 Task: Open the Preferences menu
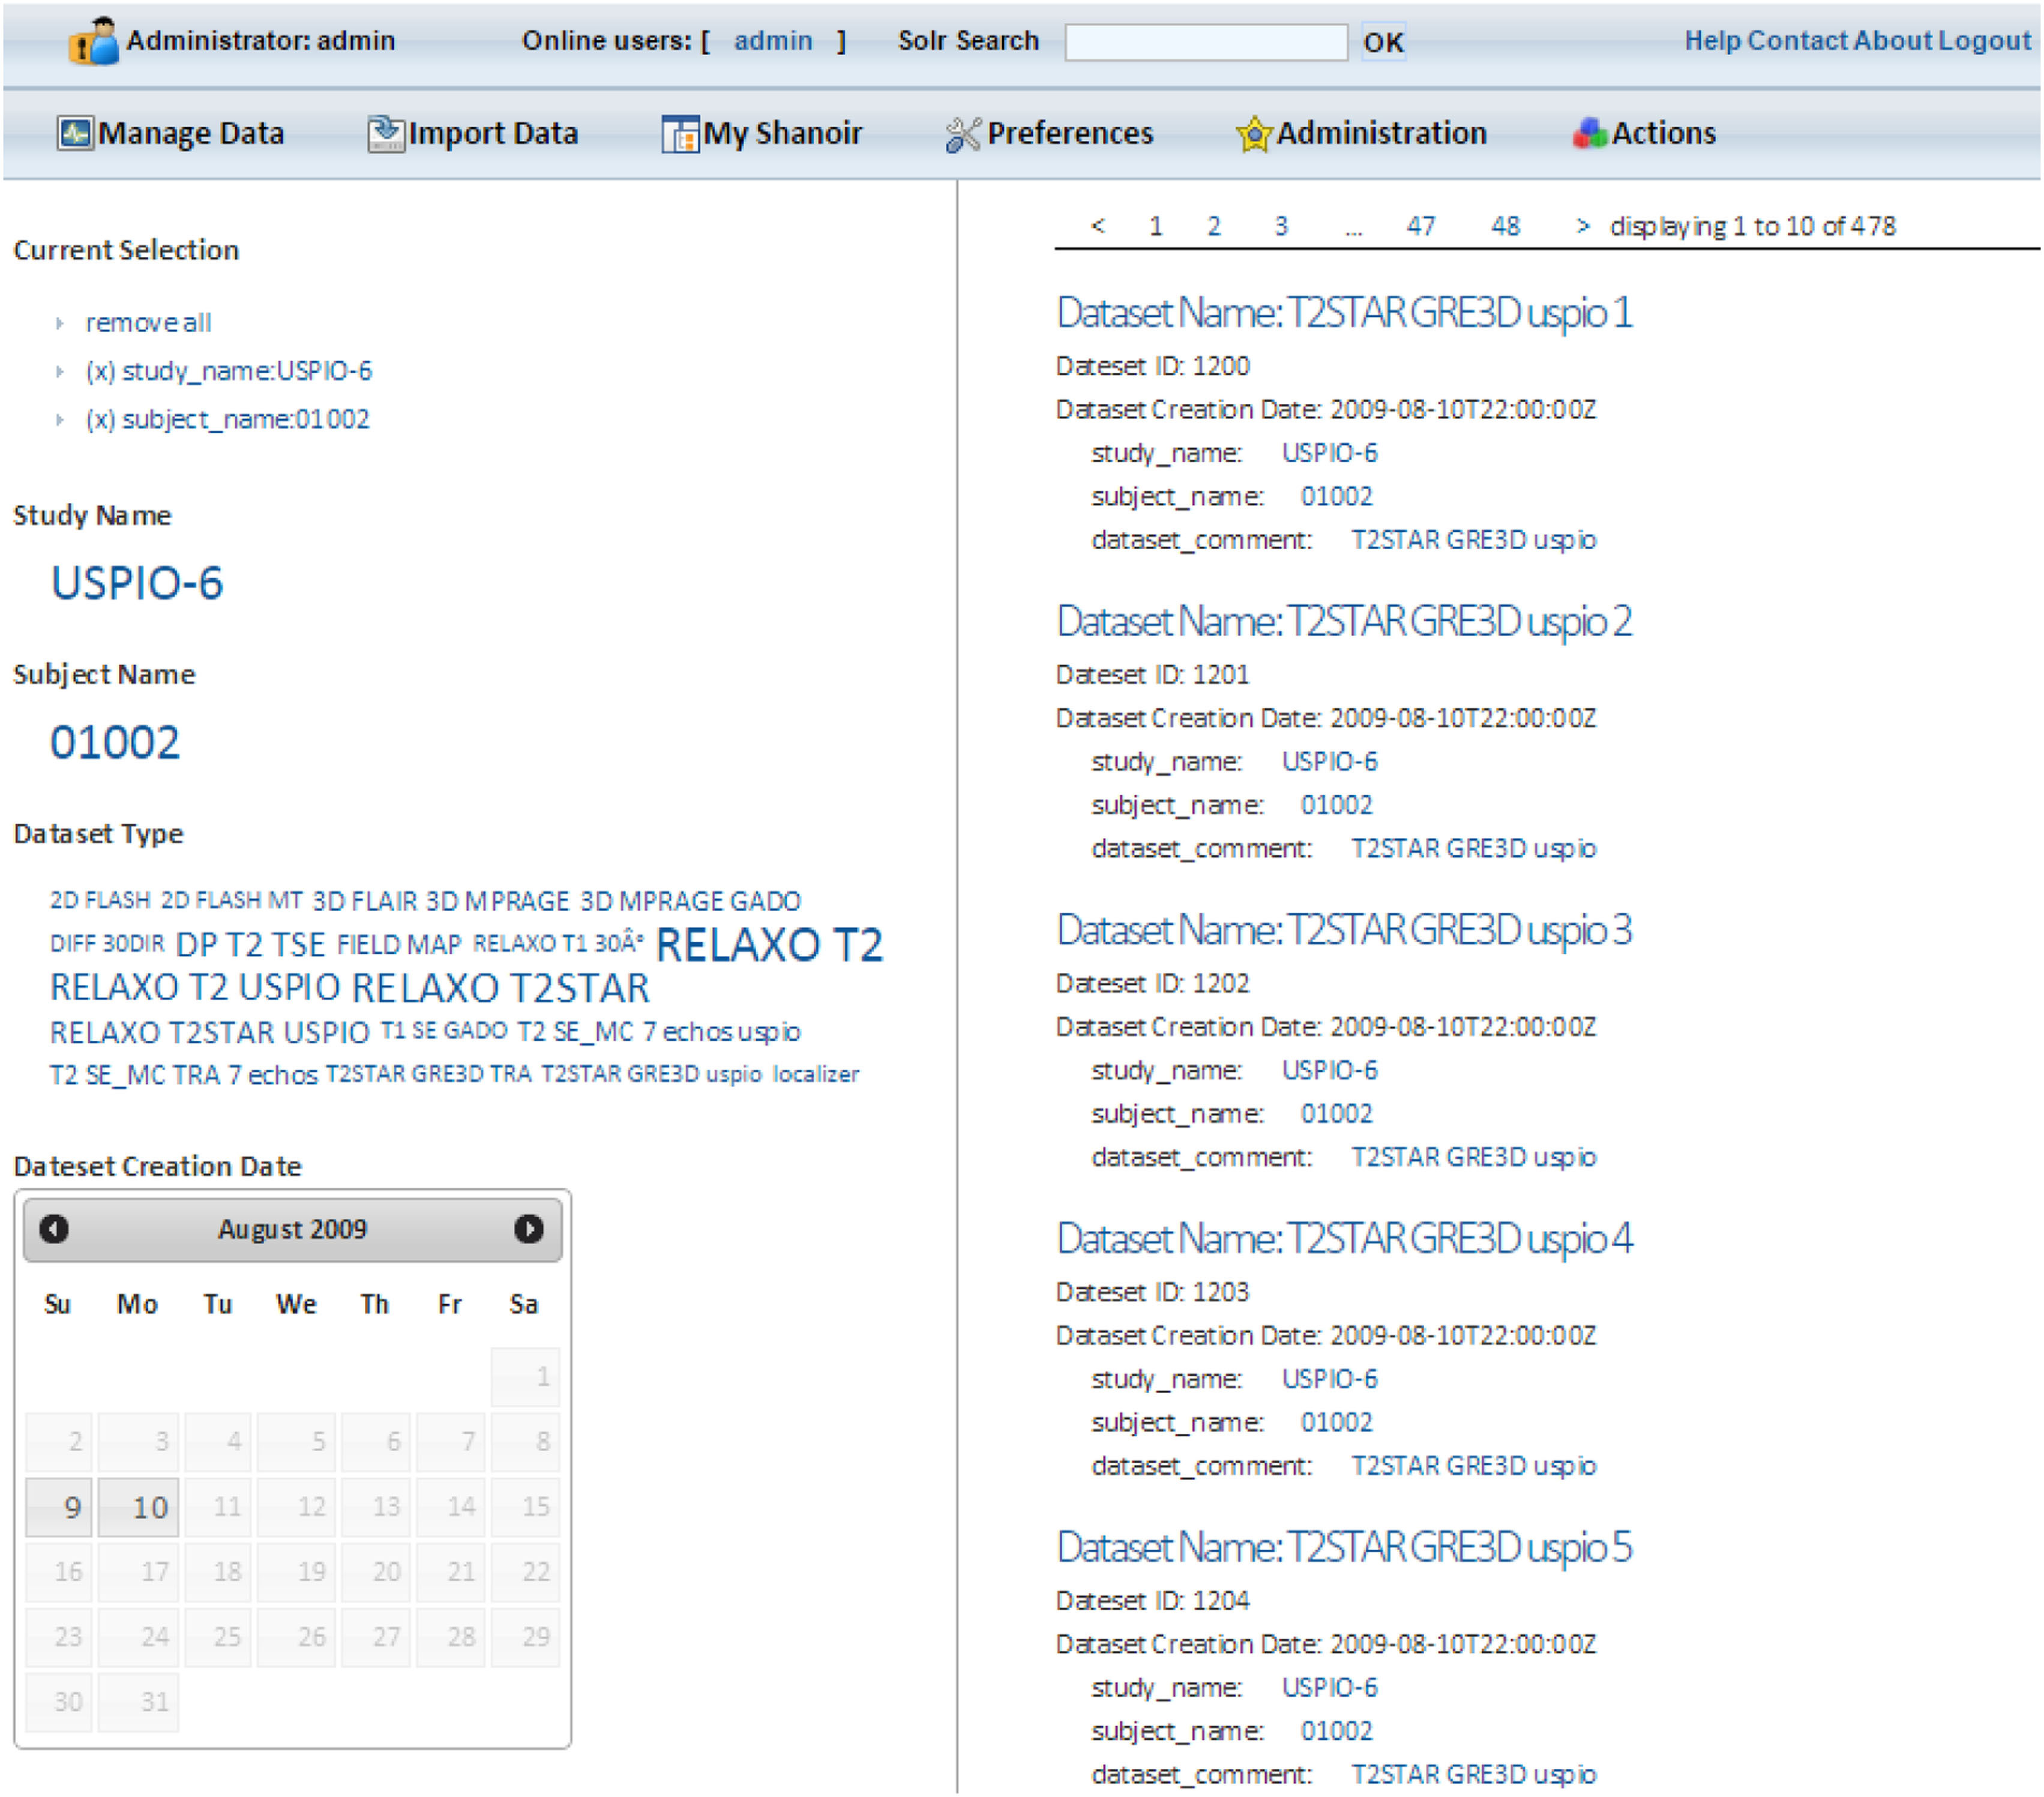point(1069,133)
